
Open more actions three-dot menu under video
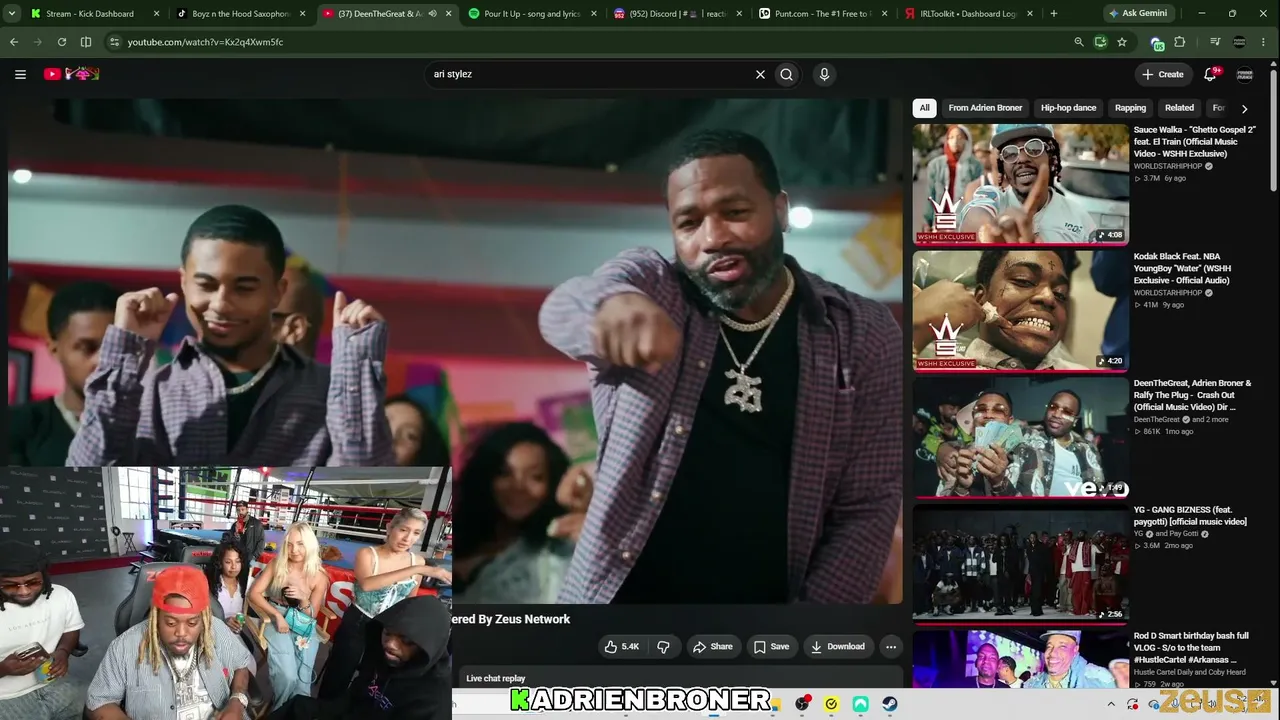click(x=891, y=647)
